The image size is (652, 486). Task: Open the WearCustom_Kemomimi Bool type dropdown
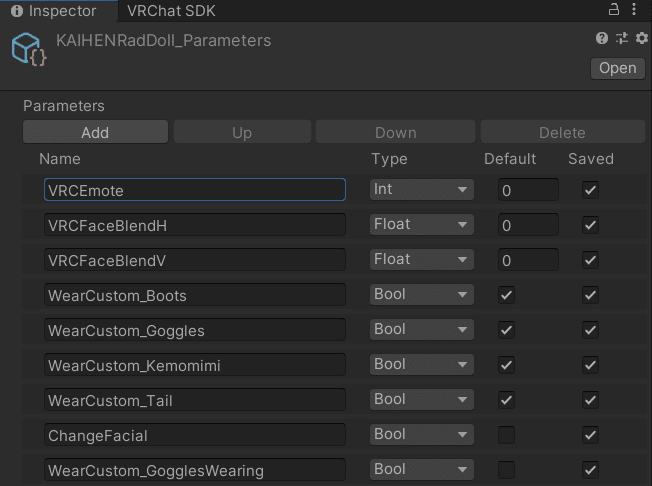coord(422,364)
